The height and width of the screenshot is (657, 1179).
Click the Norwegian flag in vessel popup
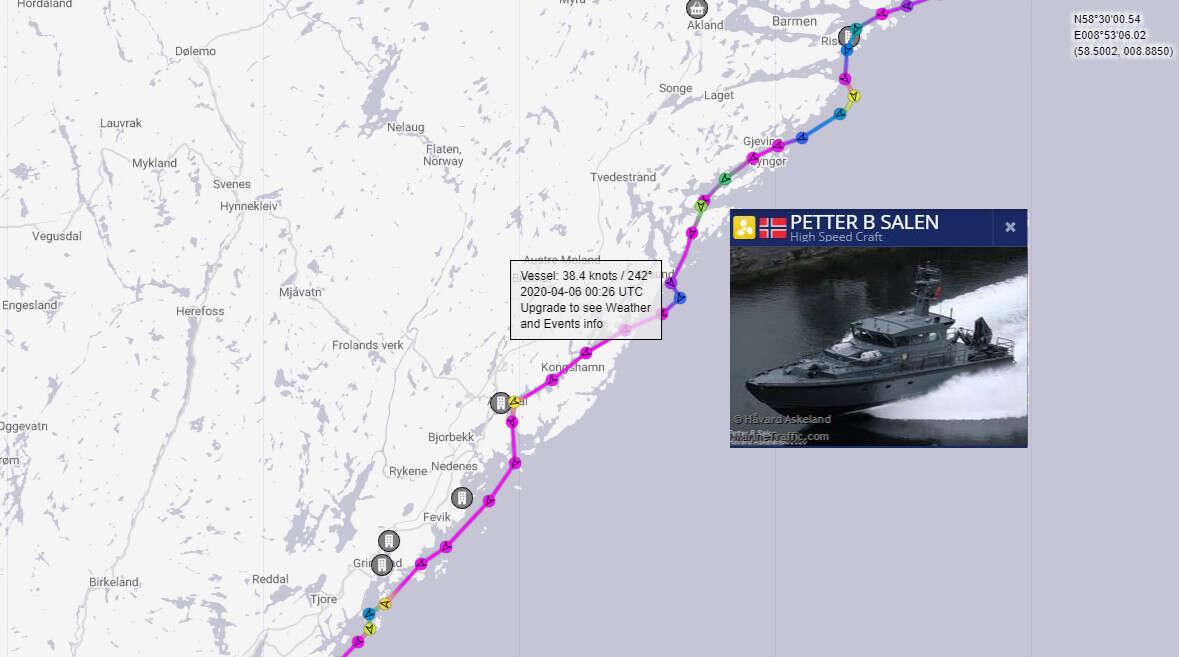click(x=772, y=227)
